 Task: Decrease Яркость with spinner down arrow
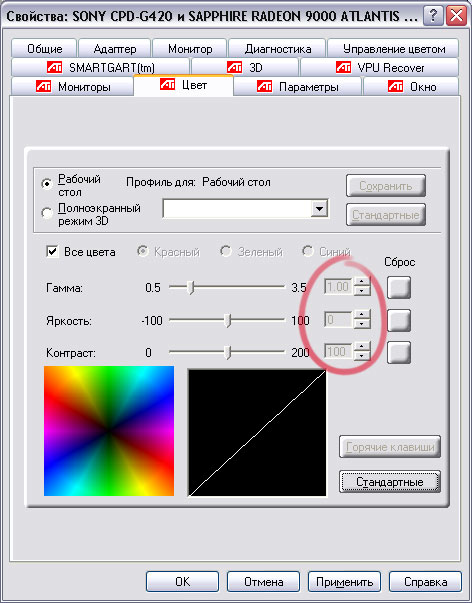click(362, 324)
